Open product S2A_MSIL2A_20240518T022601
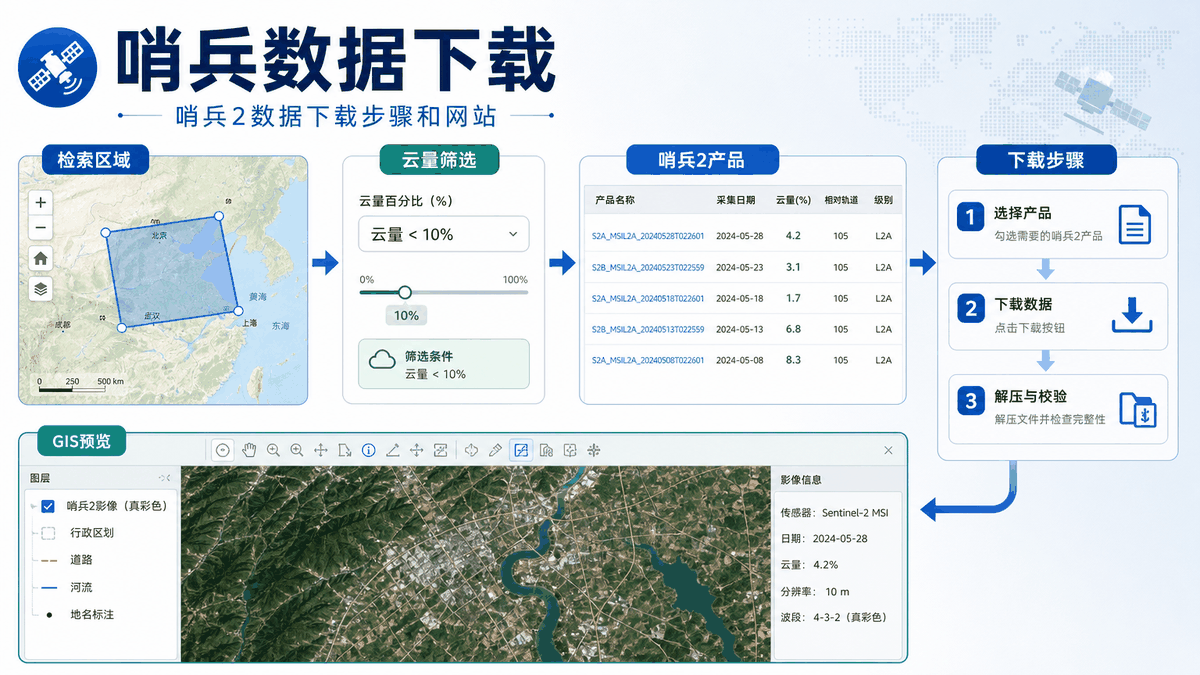 click(x=648, y=298)
